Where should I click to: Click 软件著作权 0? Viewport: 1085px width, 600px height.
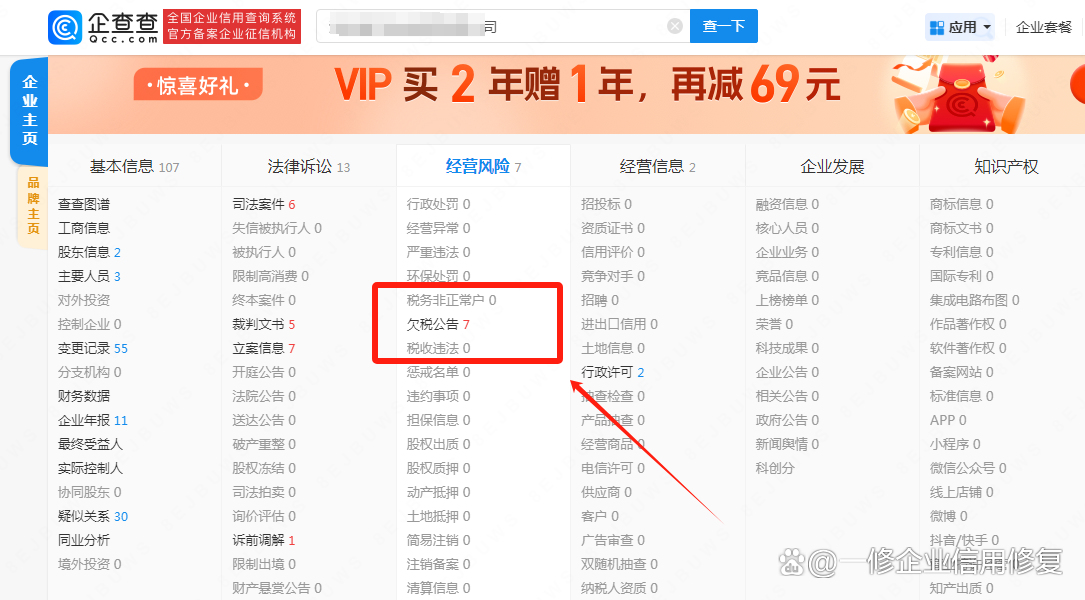pos(968,348)
